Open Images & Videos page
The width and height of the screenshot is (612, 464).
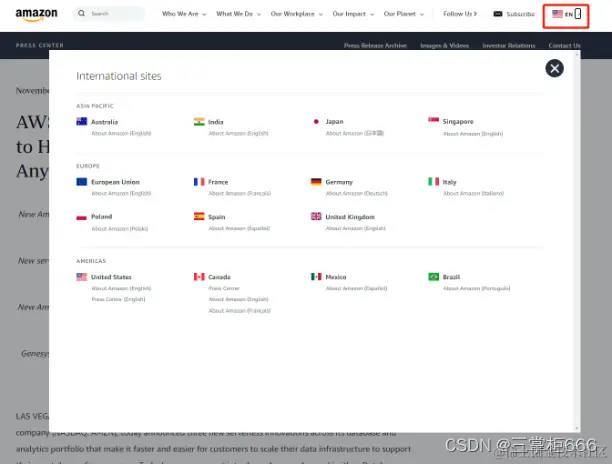coord(444,46)
